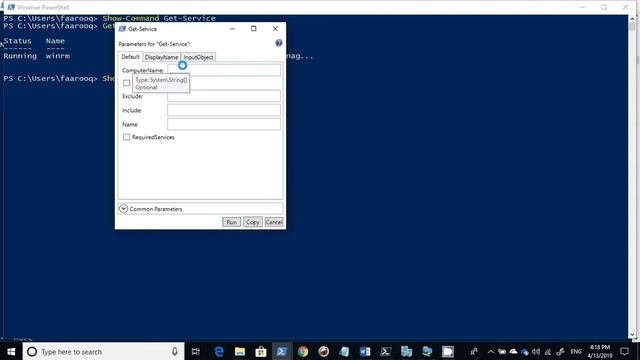Open network status tray icon
The image size is (640, 360).
tap(548, 351)
